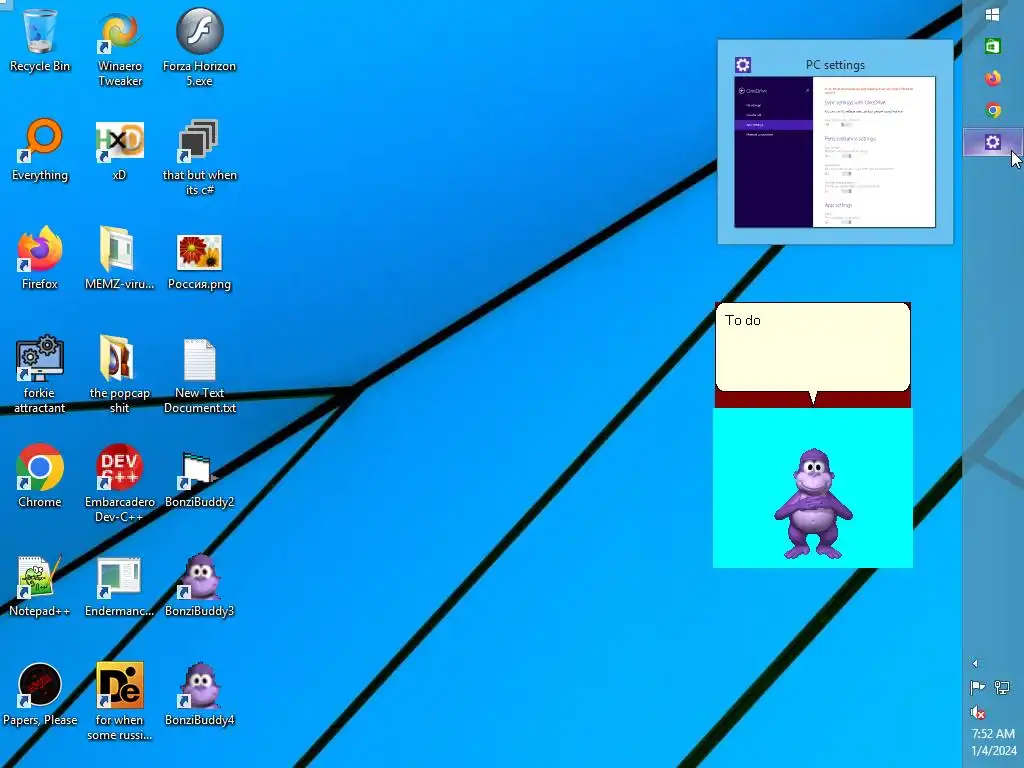Select the Chrome desktop shortcut

pos(40,477)
